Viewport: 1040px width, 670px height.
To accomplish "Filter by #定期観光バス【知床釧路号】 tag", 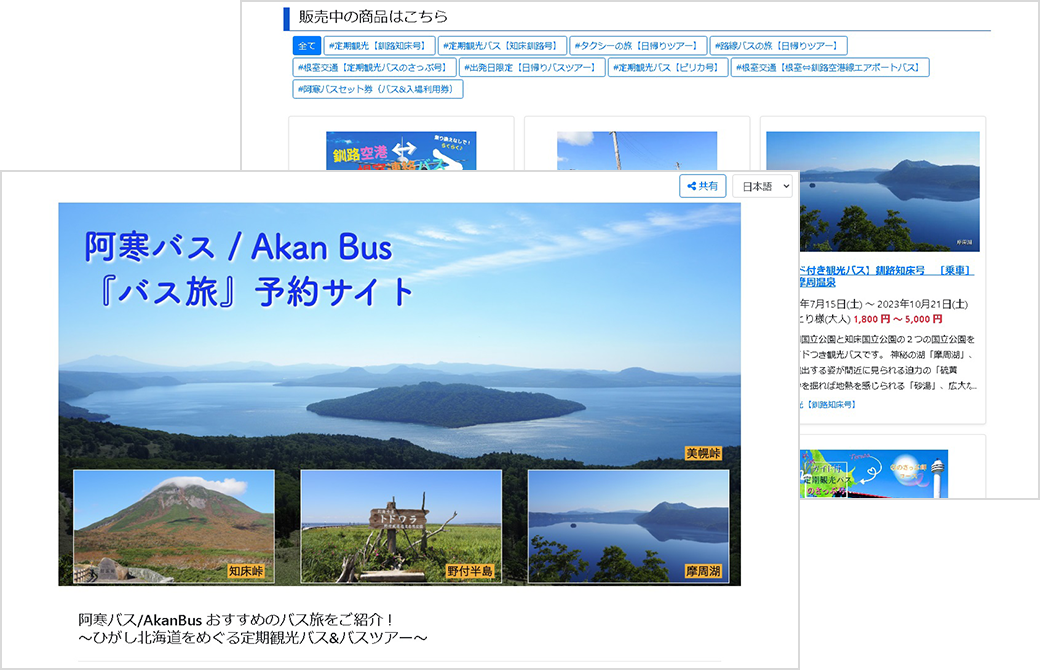I will click(502, 46).
